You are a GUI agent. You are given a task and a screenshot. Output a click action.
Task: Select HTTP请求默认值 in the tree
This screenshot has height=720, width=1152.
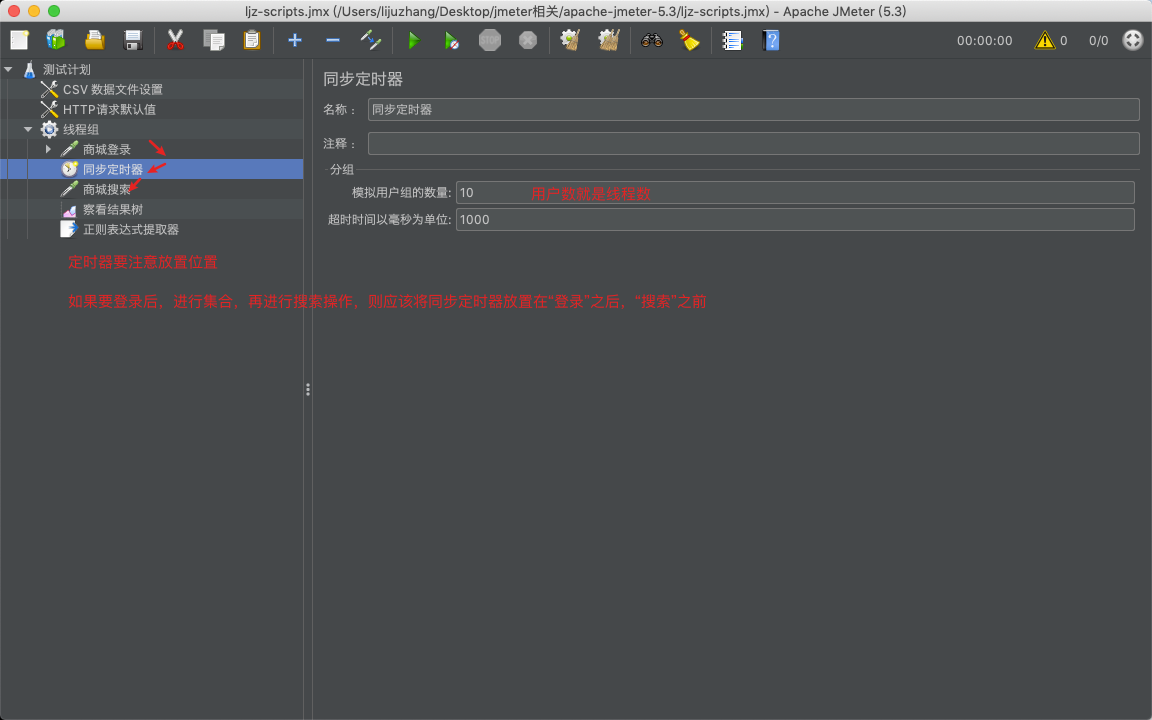click(109, 109)
